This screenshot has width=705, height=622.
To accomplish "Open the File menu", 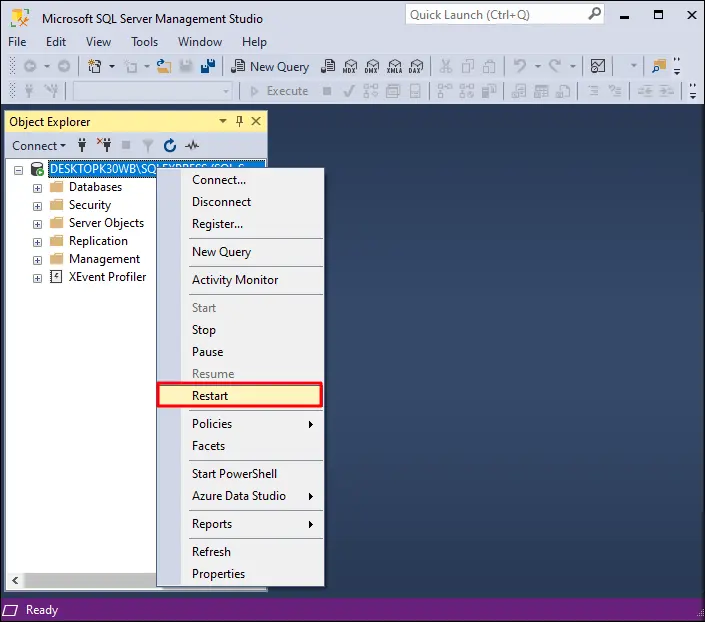I will [17, 42].
